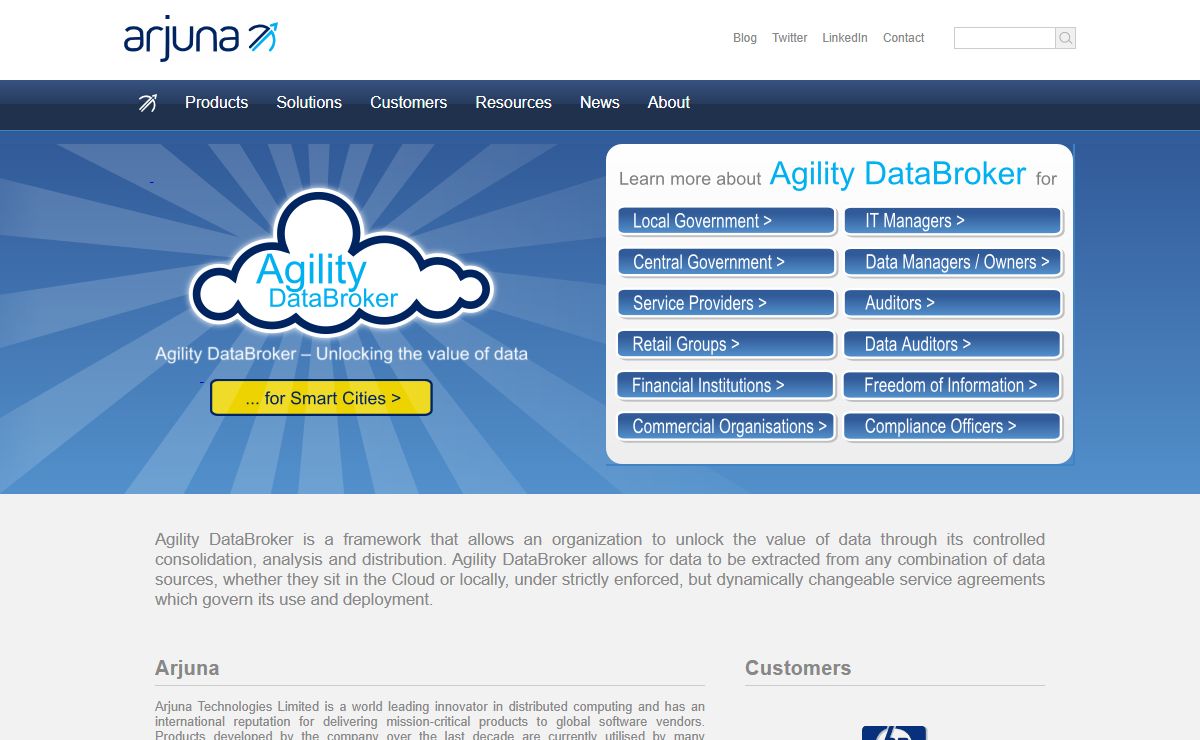Click the arrow home icon in navigation bar

pos(148,102)
